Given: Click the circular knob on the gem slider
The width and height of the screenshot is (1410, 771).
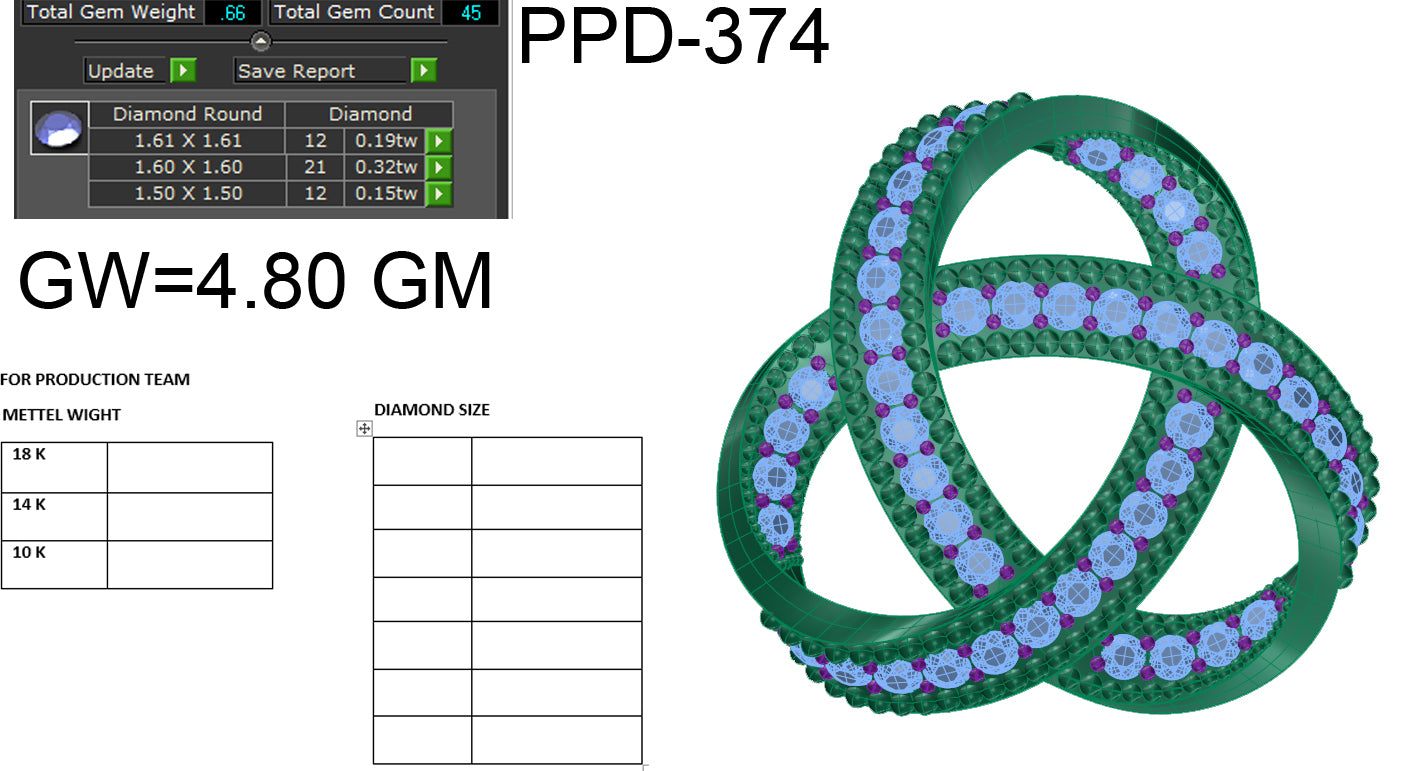Looking at the screenshot, I should click(x=262, y=43).
